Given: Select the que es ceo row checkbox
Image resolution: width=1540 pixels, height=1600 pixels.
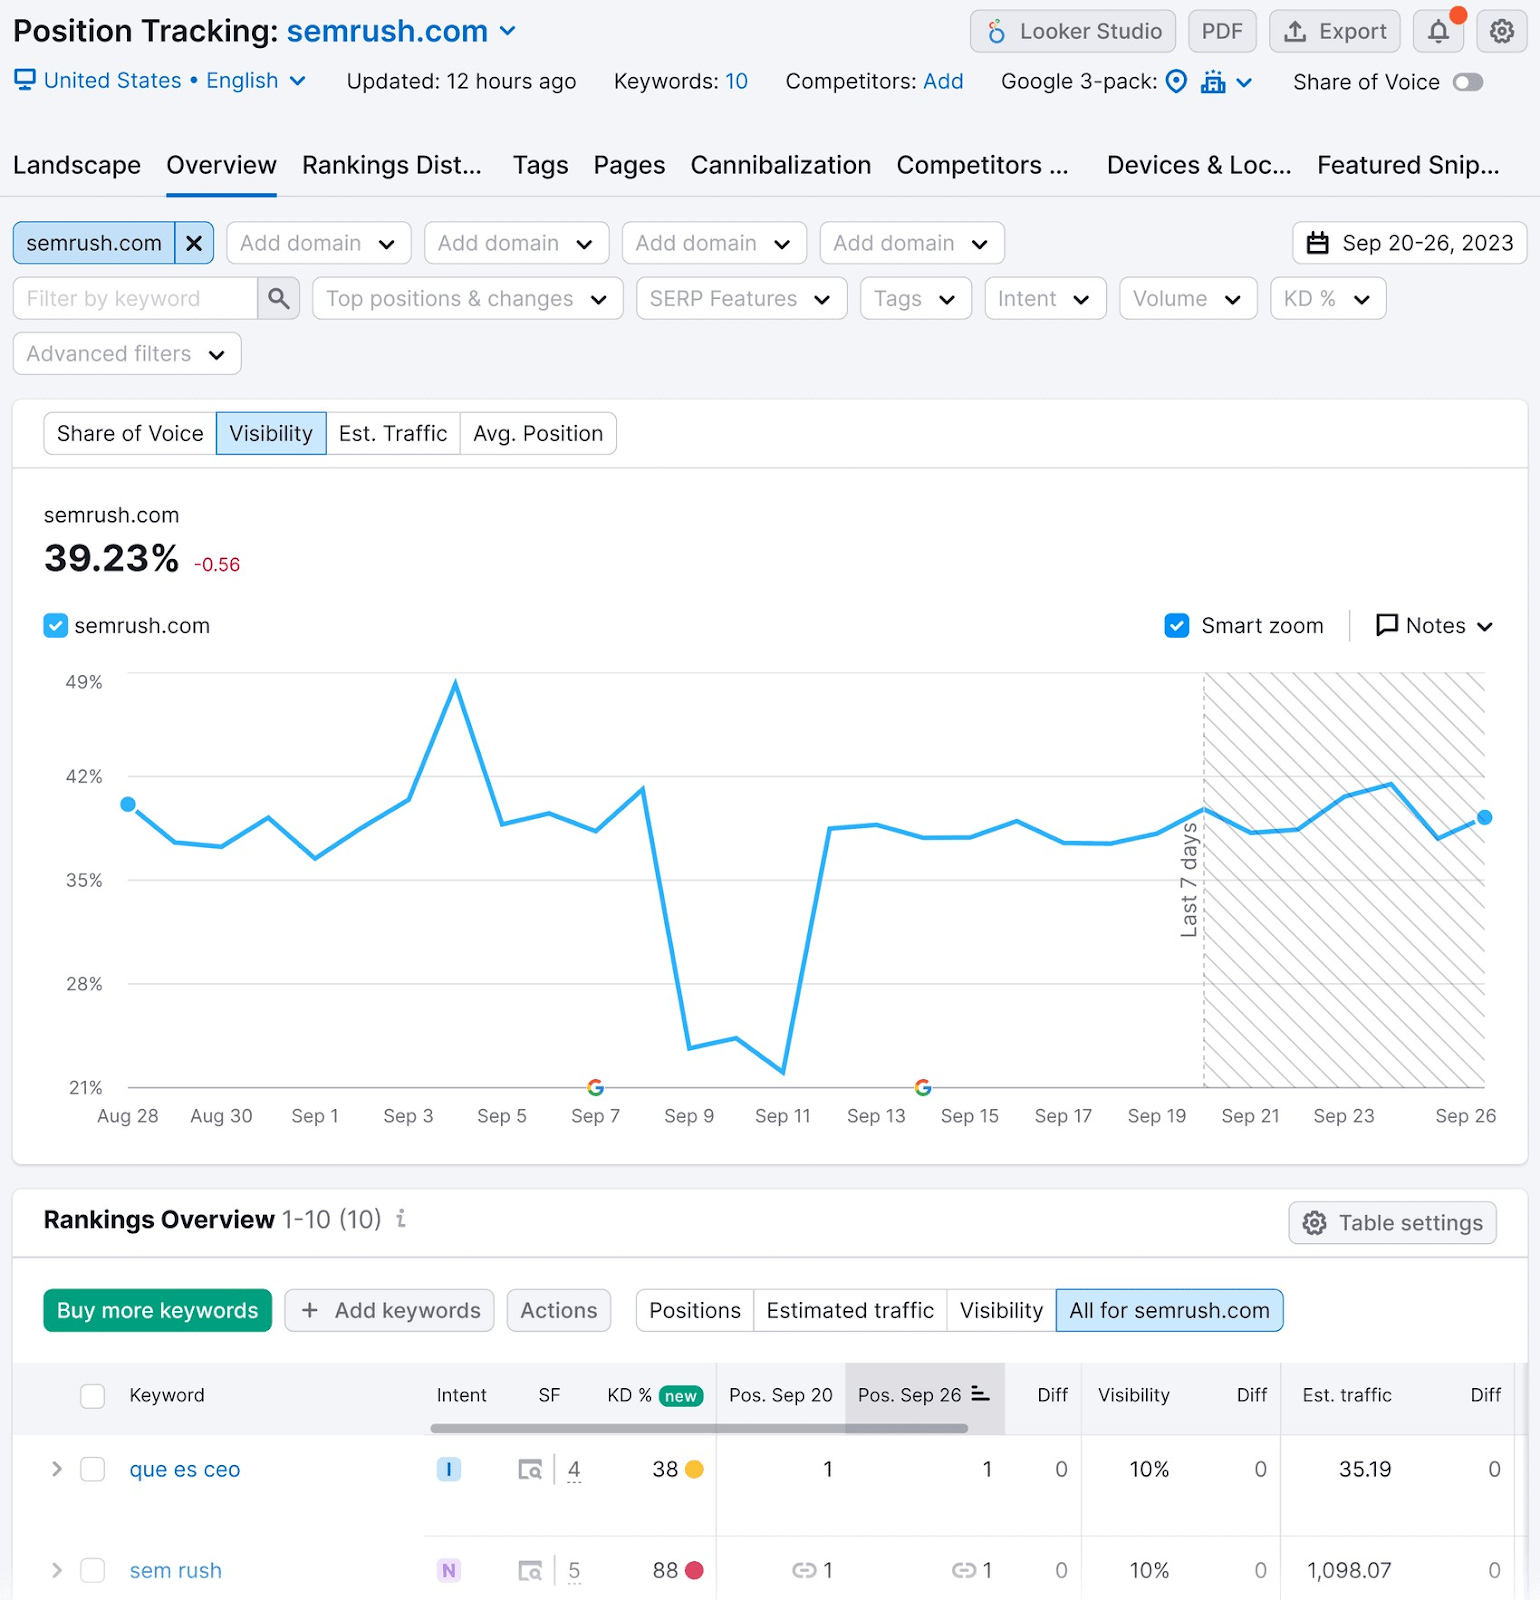Looking at the screenshot, I should [x=93, y=1469].
